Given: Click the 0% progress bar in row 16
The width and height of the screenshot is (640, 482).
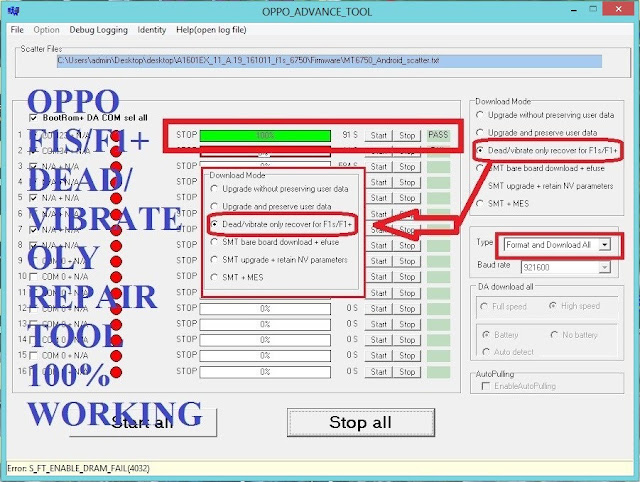Looking at the screenshot, I should point(265,372).
